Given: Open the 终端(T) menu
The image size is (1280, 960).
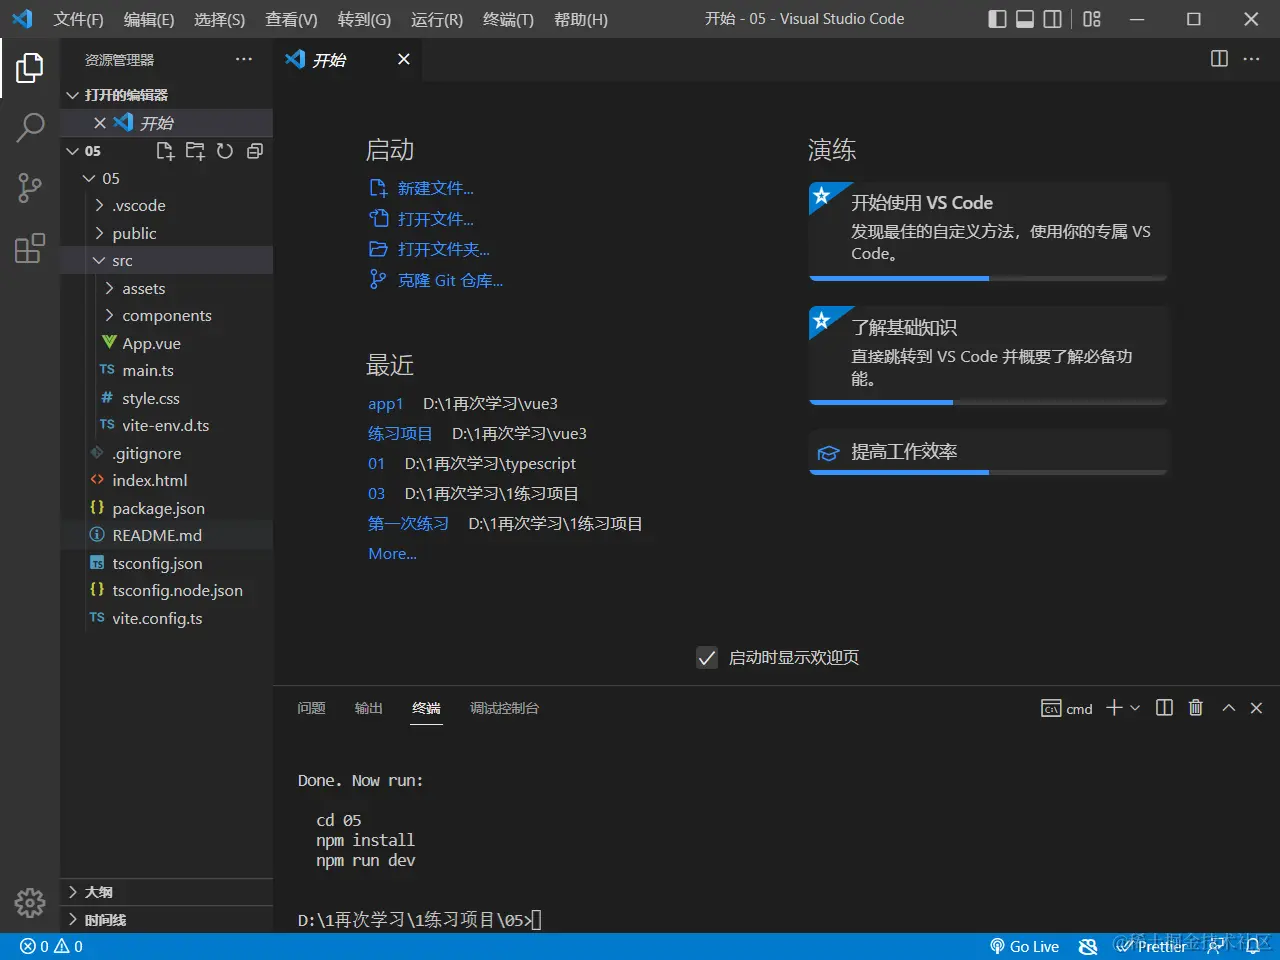Looking at the screenshot, I should pyautogui.click(x=508, y=19).
